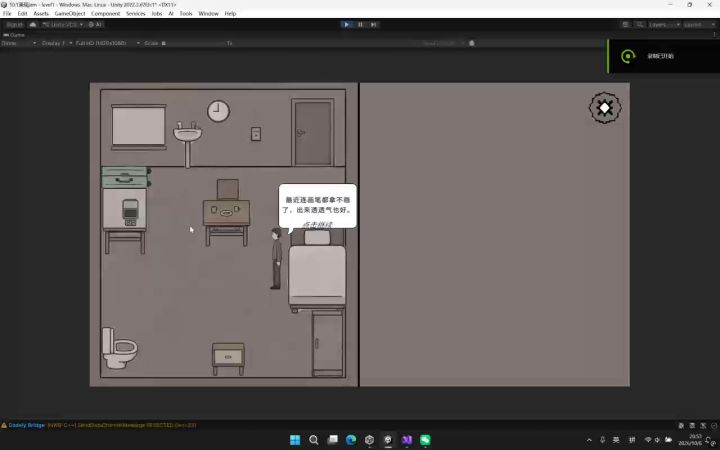The width and height of the screenshot is (720, 450).
Task: Open the GameObject menu
Action: [x=70, y=13]
